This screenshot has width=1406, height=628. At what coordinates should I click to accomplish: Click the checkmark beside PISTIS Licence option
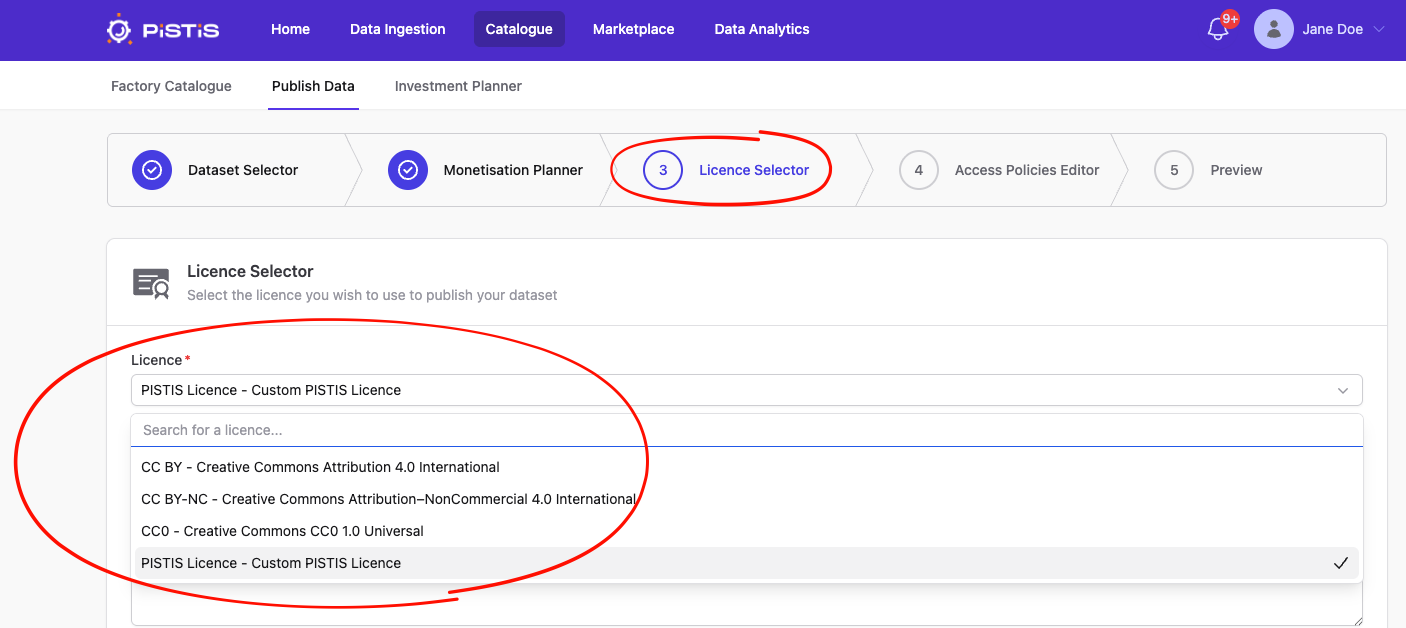(1340, 563)
